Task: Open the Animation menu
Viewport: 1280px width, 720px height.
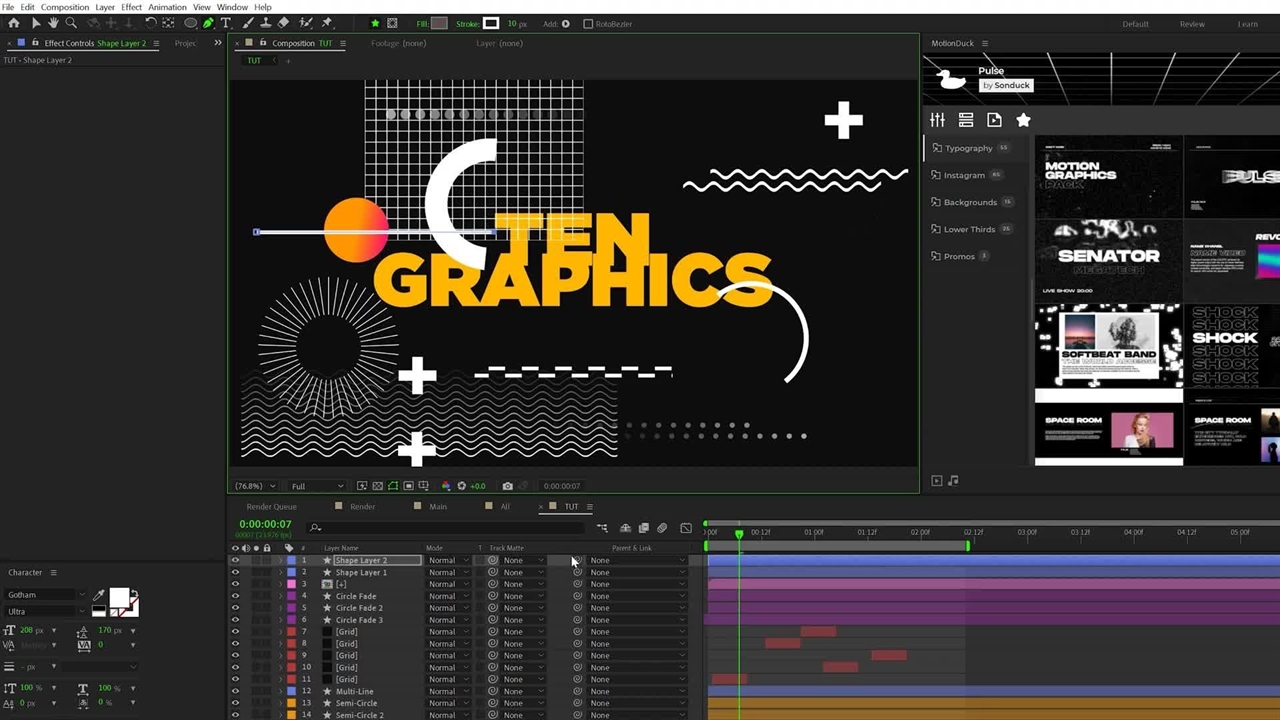Action: 167,7
